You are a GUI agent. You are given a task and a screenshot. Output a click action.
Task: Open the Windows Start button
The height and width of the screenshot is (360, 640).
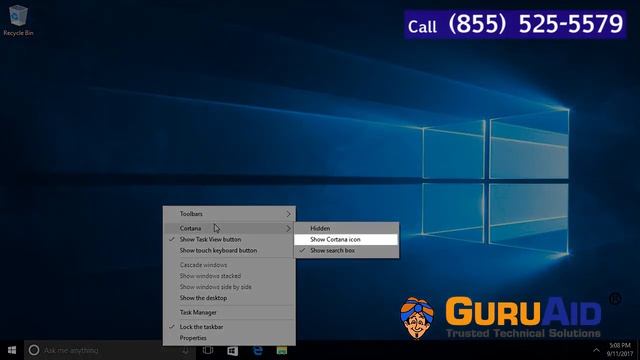pyautogui.click(x=12, y=350)
